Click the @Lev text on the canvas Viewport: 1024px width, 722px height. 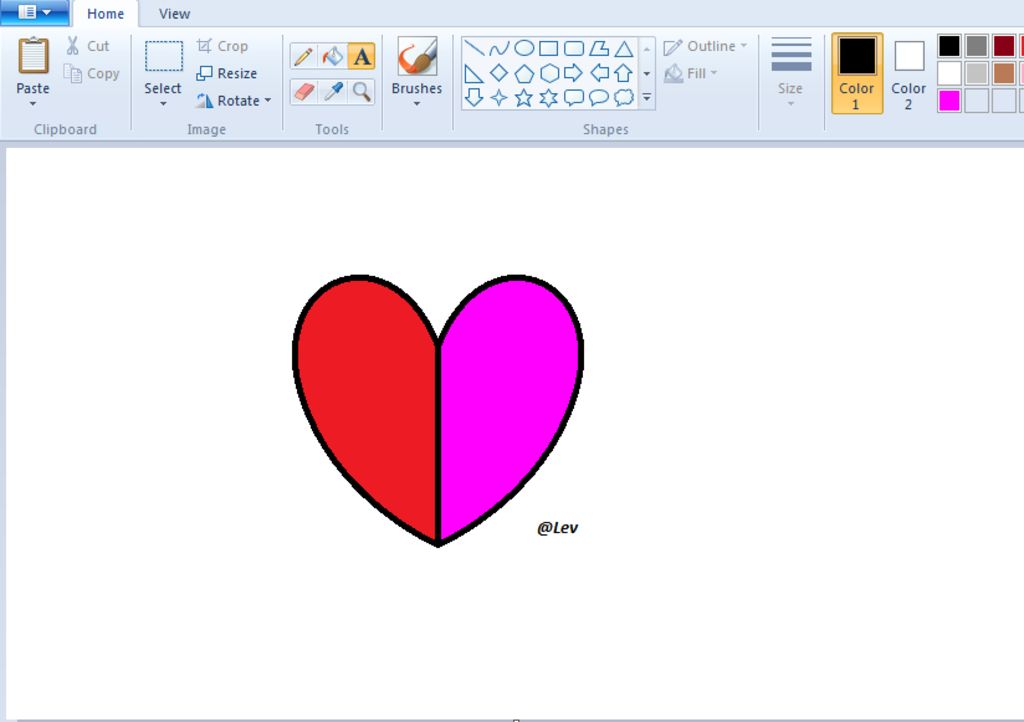(x=557, y=527)
